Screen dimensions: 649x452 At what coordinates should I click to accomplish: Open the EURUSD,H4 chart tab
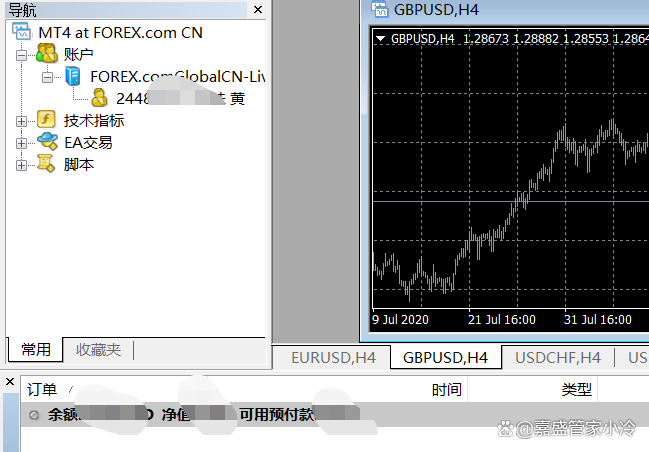(x=333, y=358)
